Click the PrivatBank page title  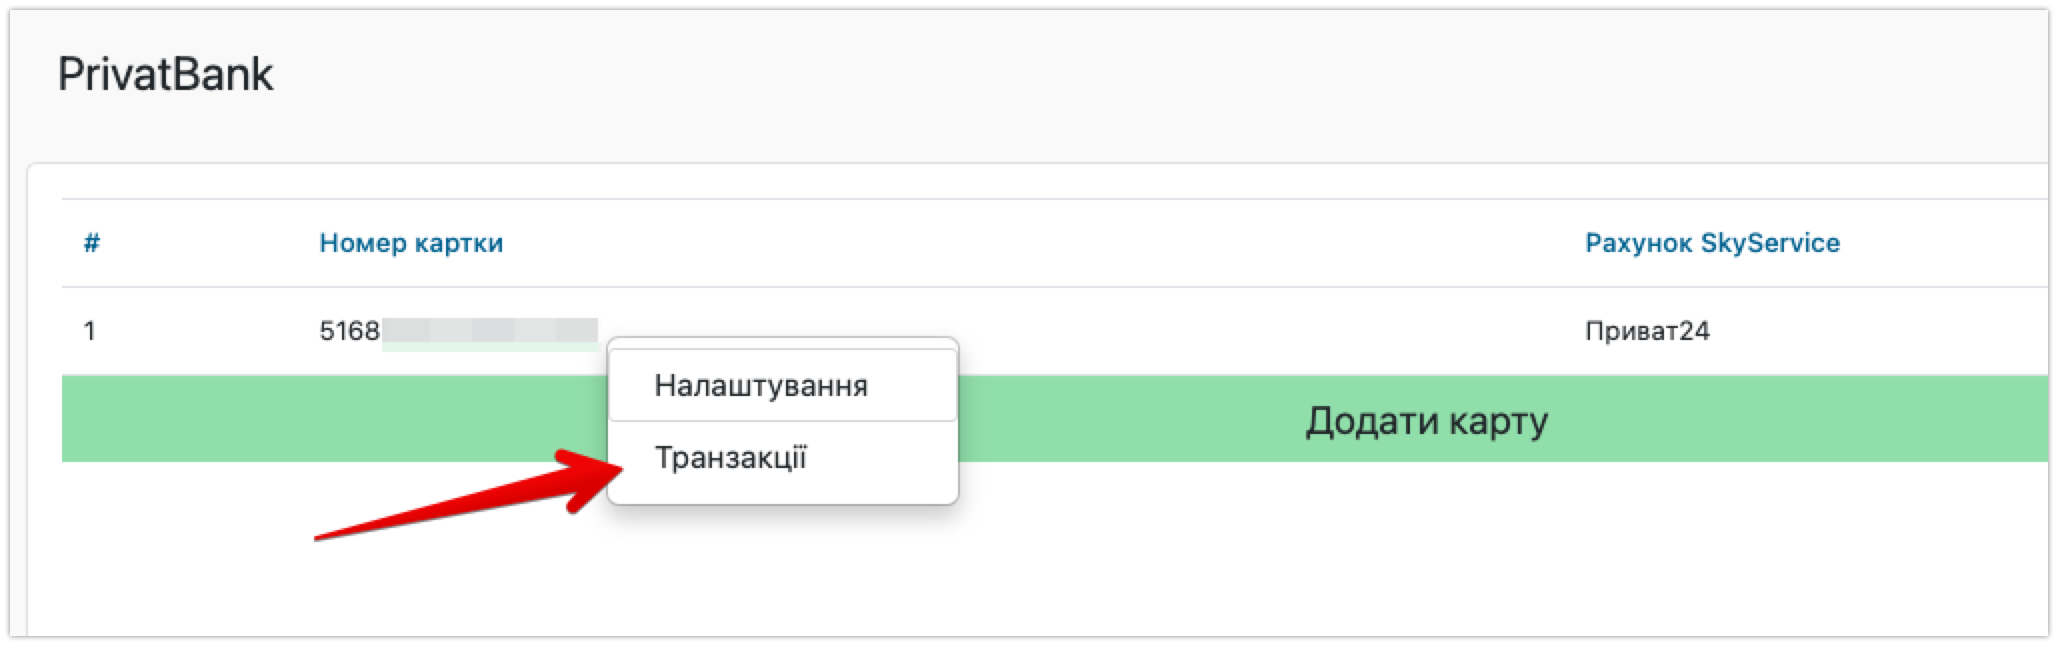point(166,75)
